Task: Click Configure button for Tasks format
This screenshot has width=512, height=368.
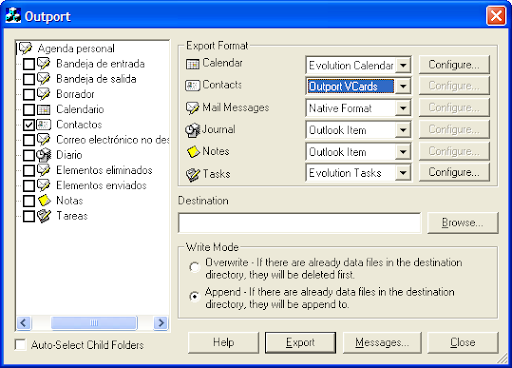Action: pos(454,172)
